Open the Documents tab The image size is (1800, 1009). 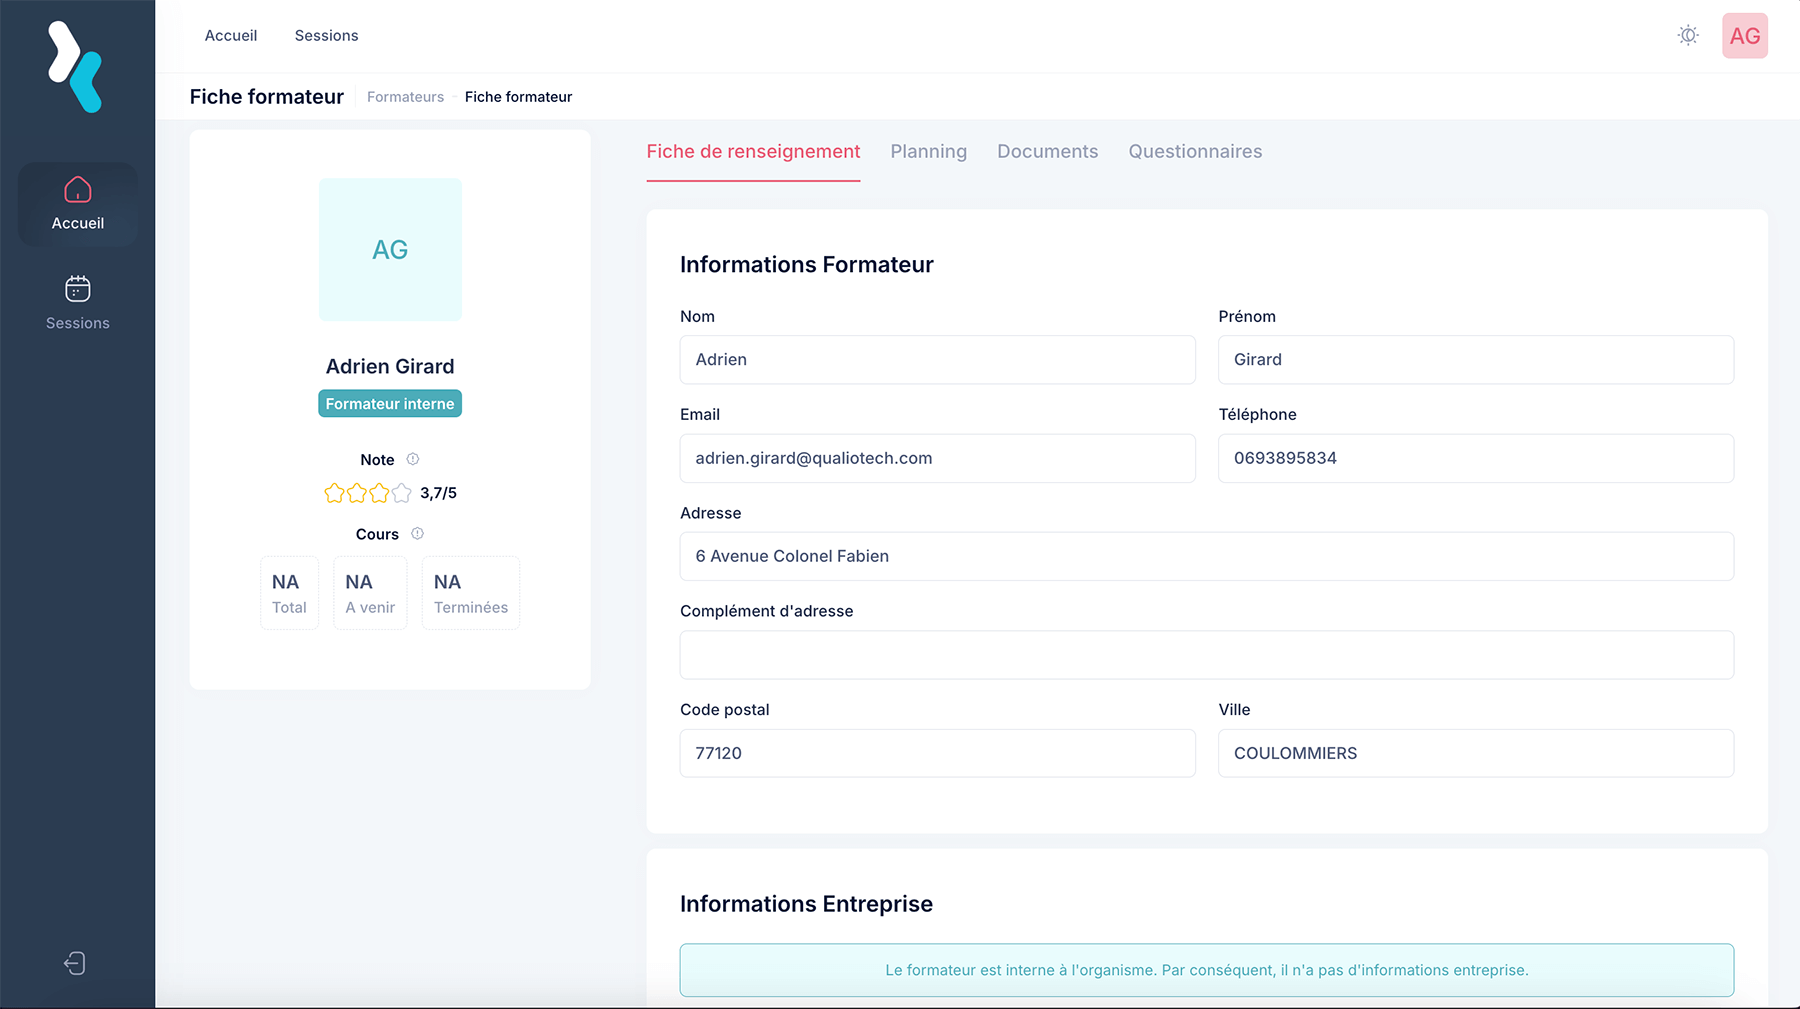[1047, 152]
